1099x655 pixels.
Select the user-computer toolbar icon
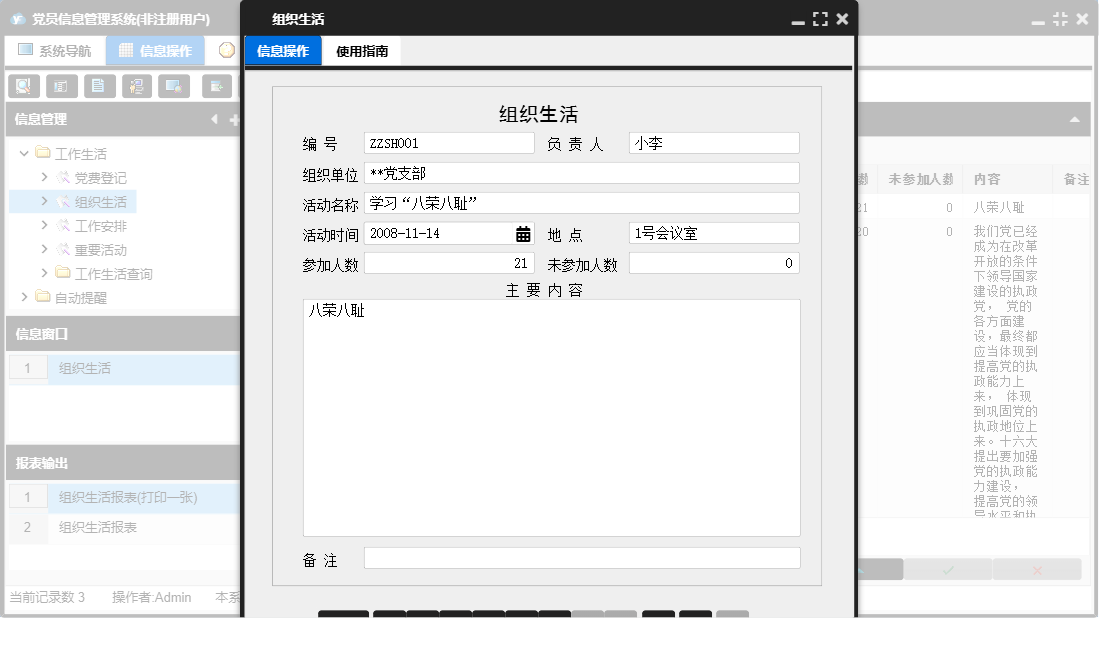(x=137, y=86)
